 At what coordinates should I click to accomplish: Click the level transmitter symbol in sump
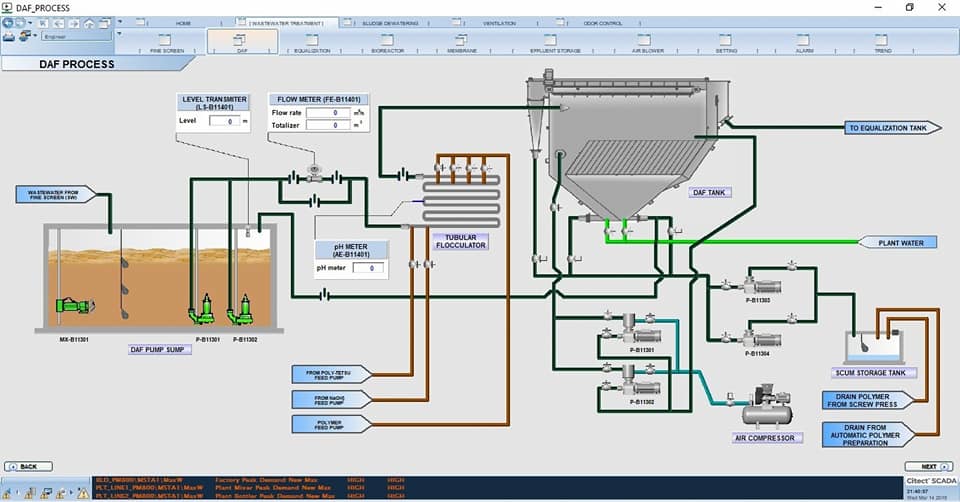(248, 231)
